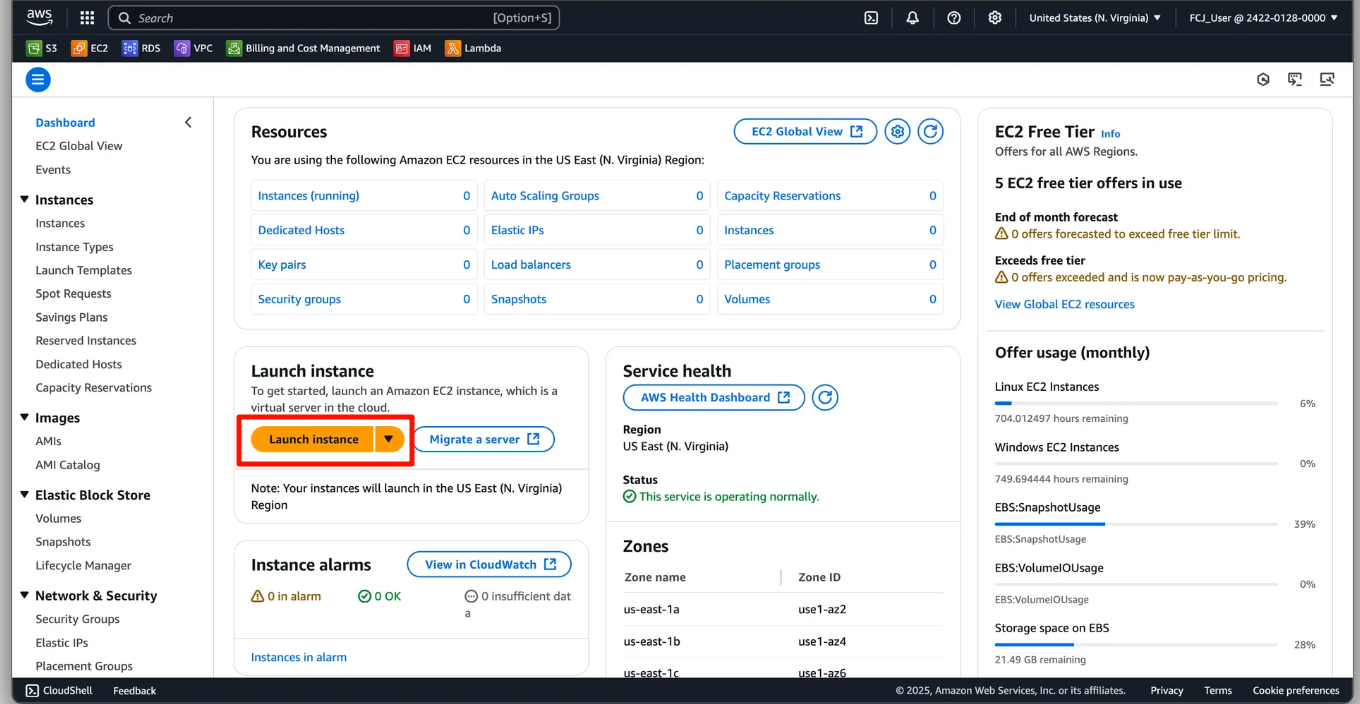The image size is (1360, 704).
Task: Open Resources panel settings gear
Action: click(x=897, y=132)
